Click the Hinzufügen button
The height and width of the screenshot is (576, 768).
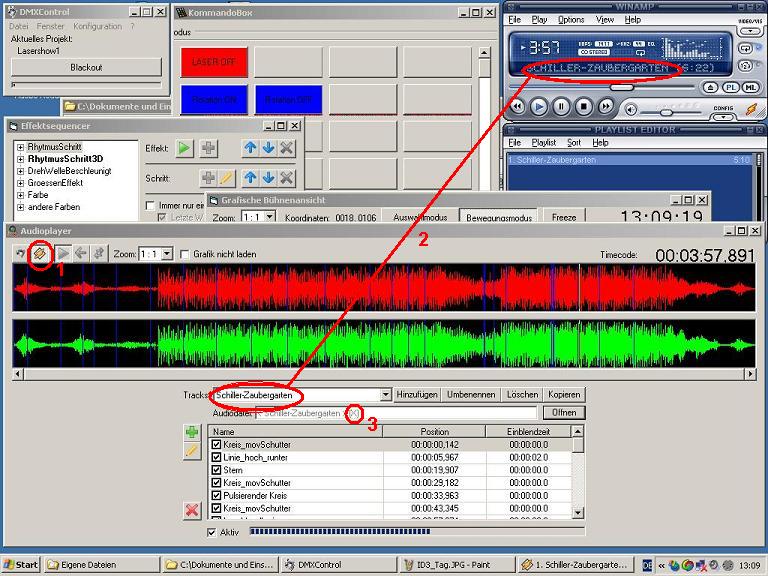point(417,395)
